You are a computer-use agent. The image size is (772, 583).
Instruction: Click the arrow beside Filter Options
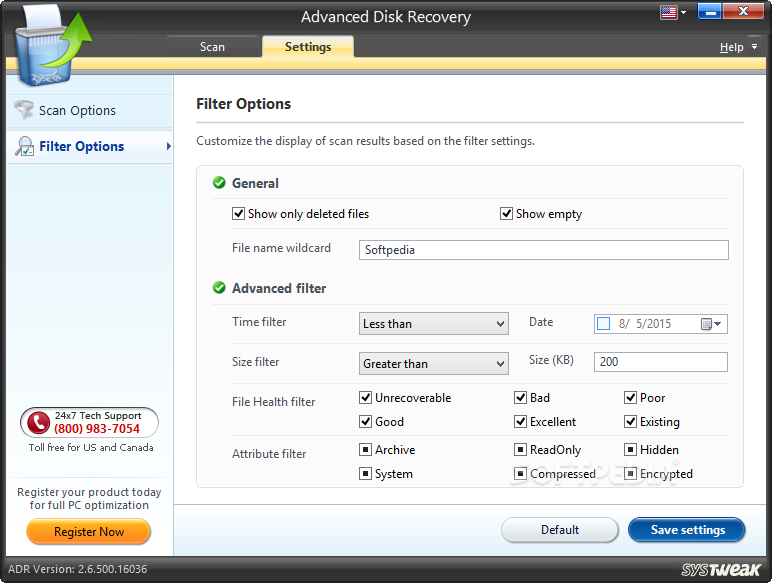coord(168,146)
